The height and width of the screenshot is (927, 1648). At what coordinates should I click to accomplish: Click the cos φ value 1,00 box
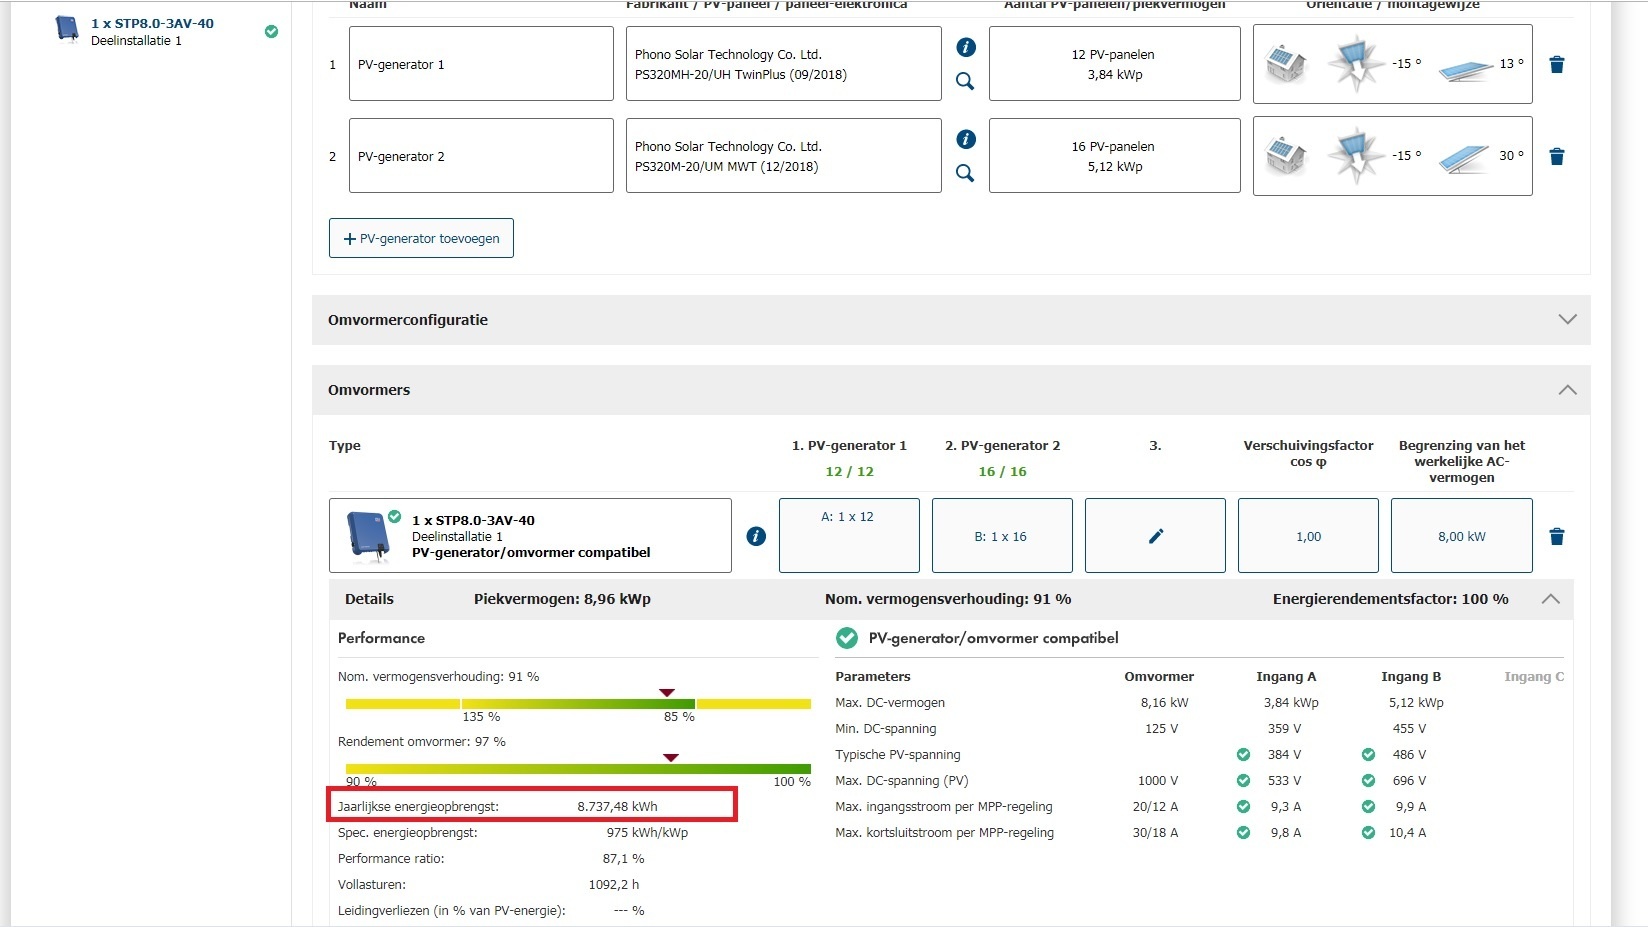click(x=1308, y=536)
